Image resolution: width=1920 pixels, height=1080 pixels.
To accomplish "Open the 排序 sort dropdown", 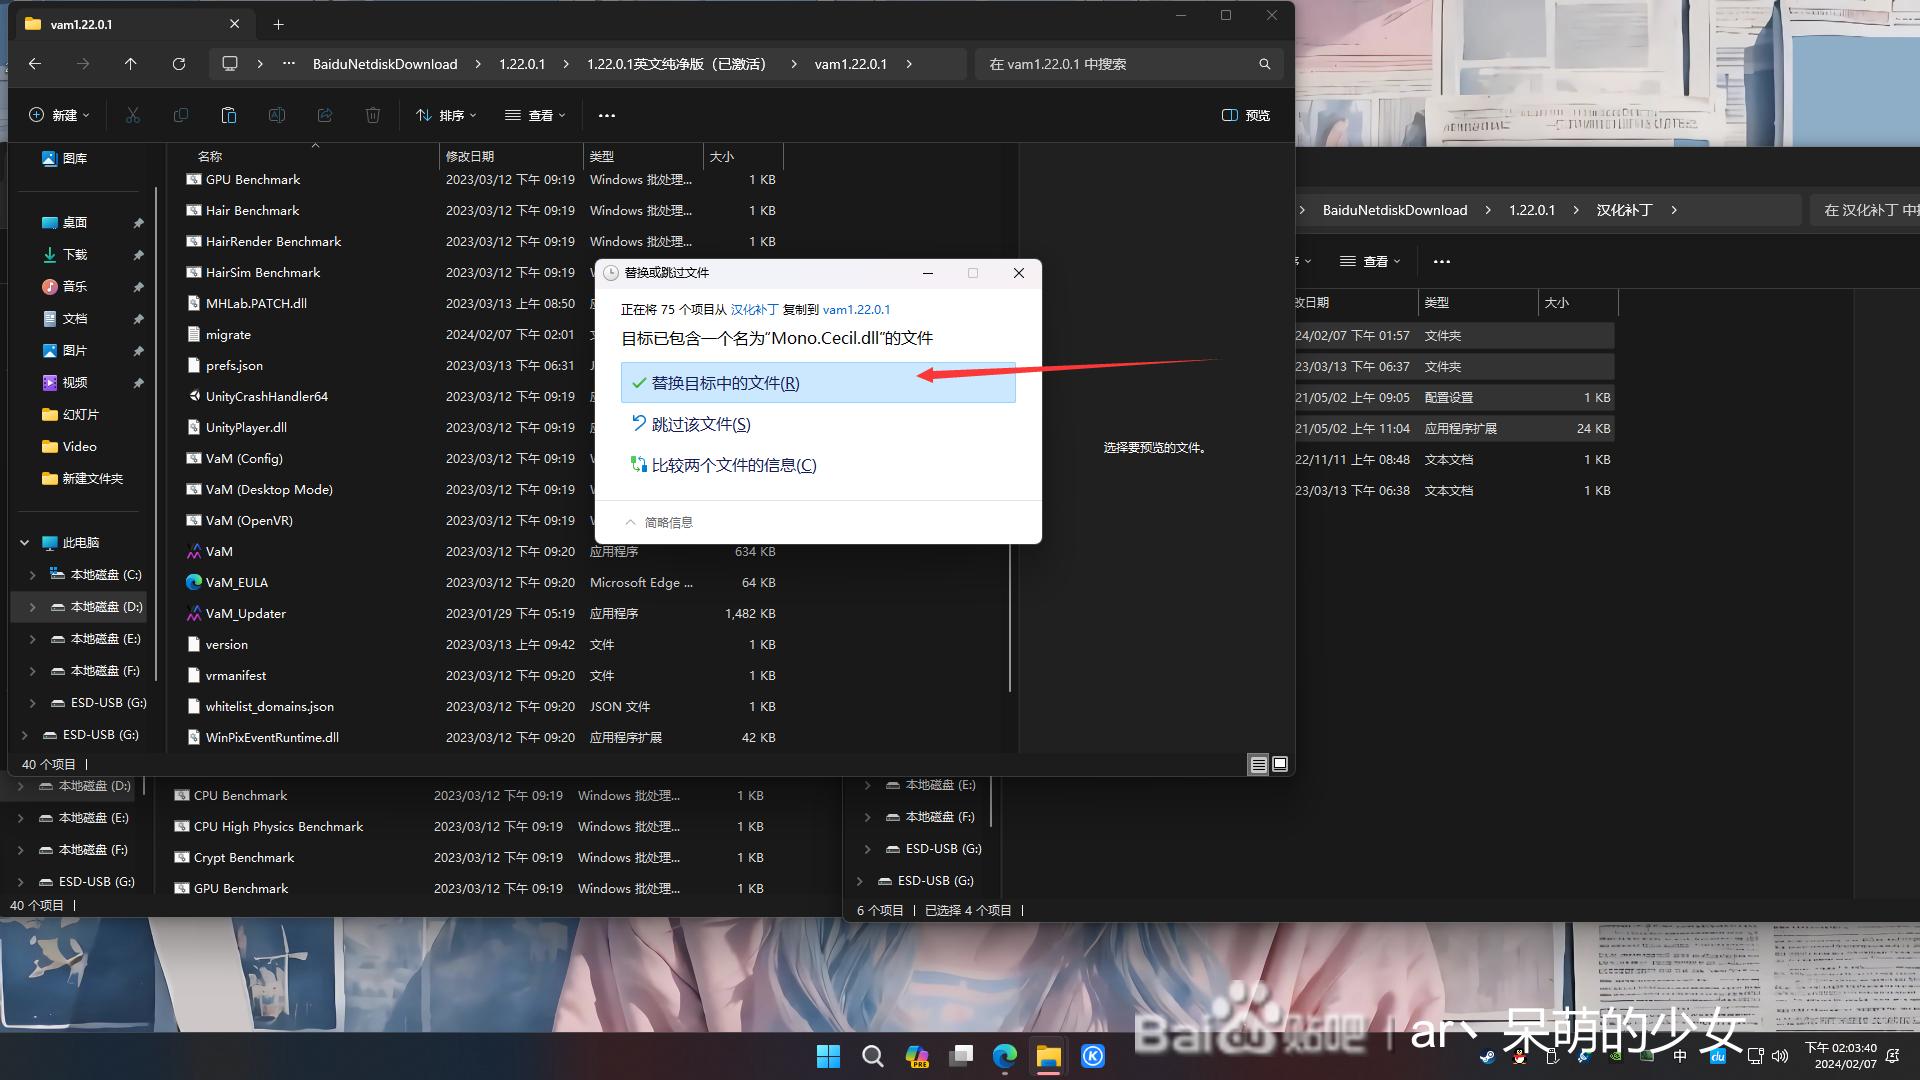I will (446, 115).
